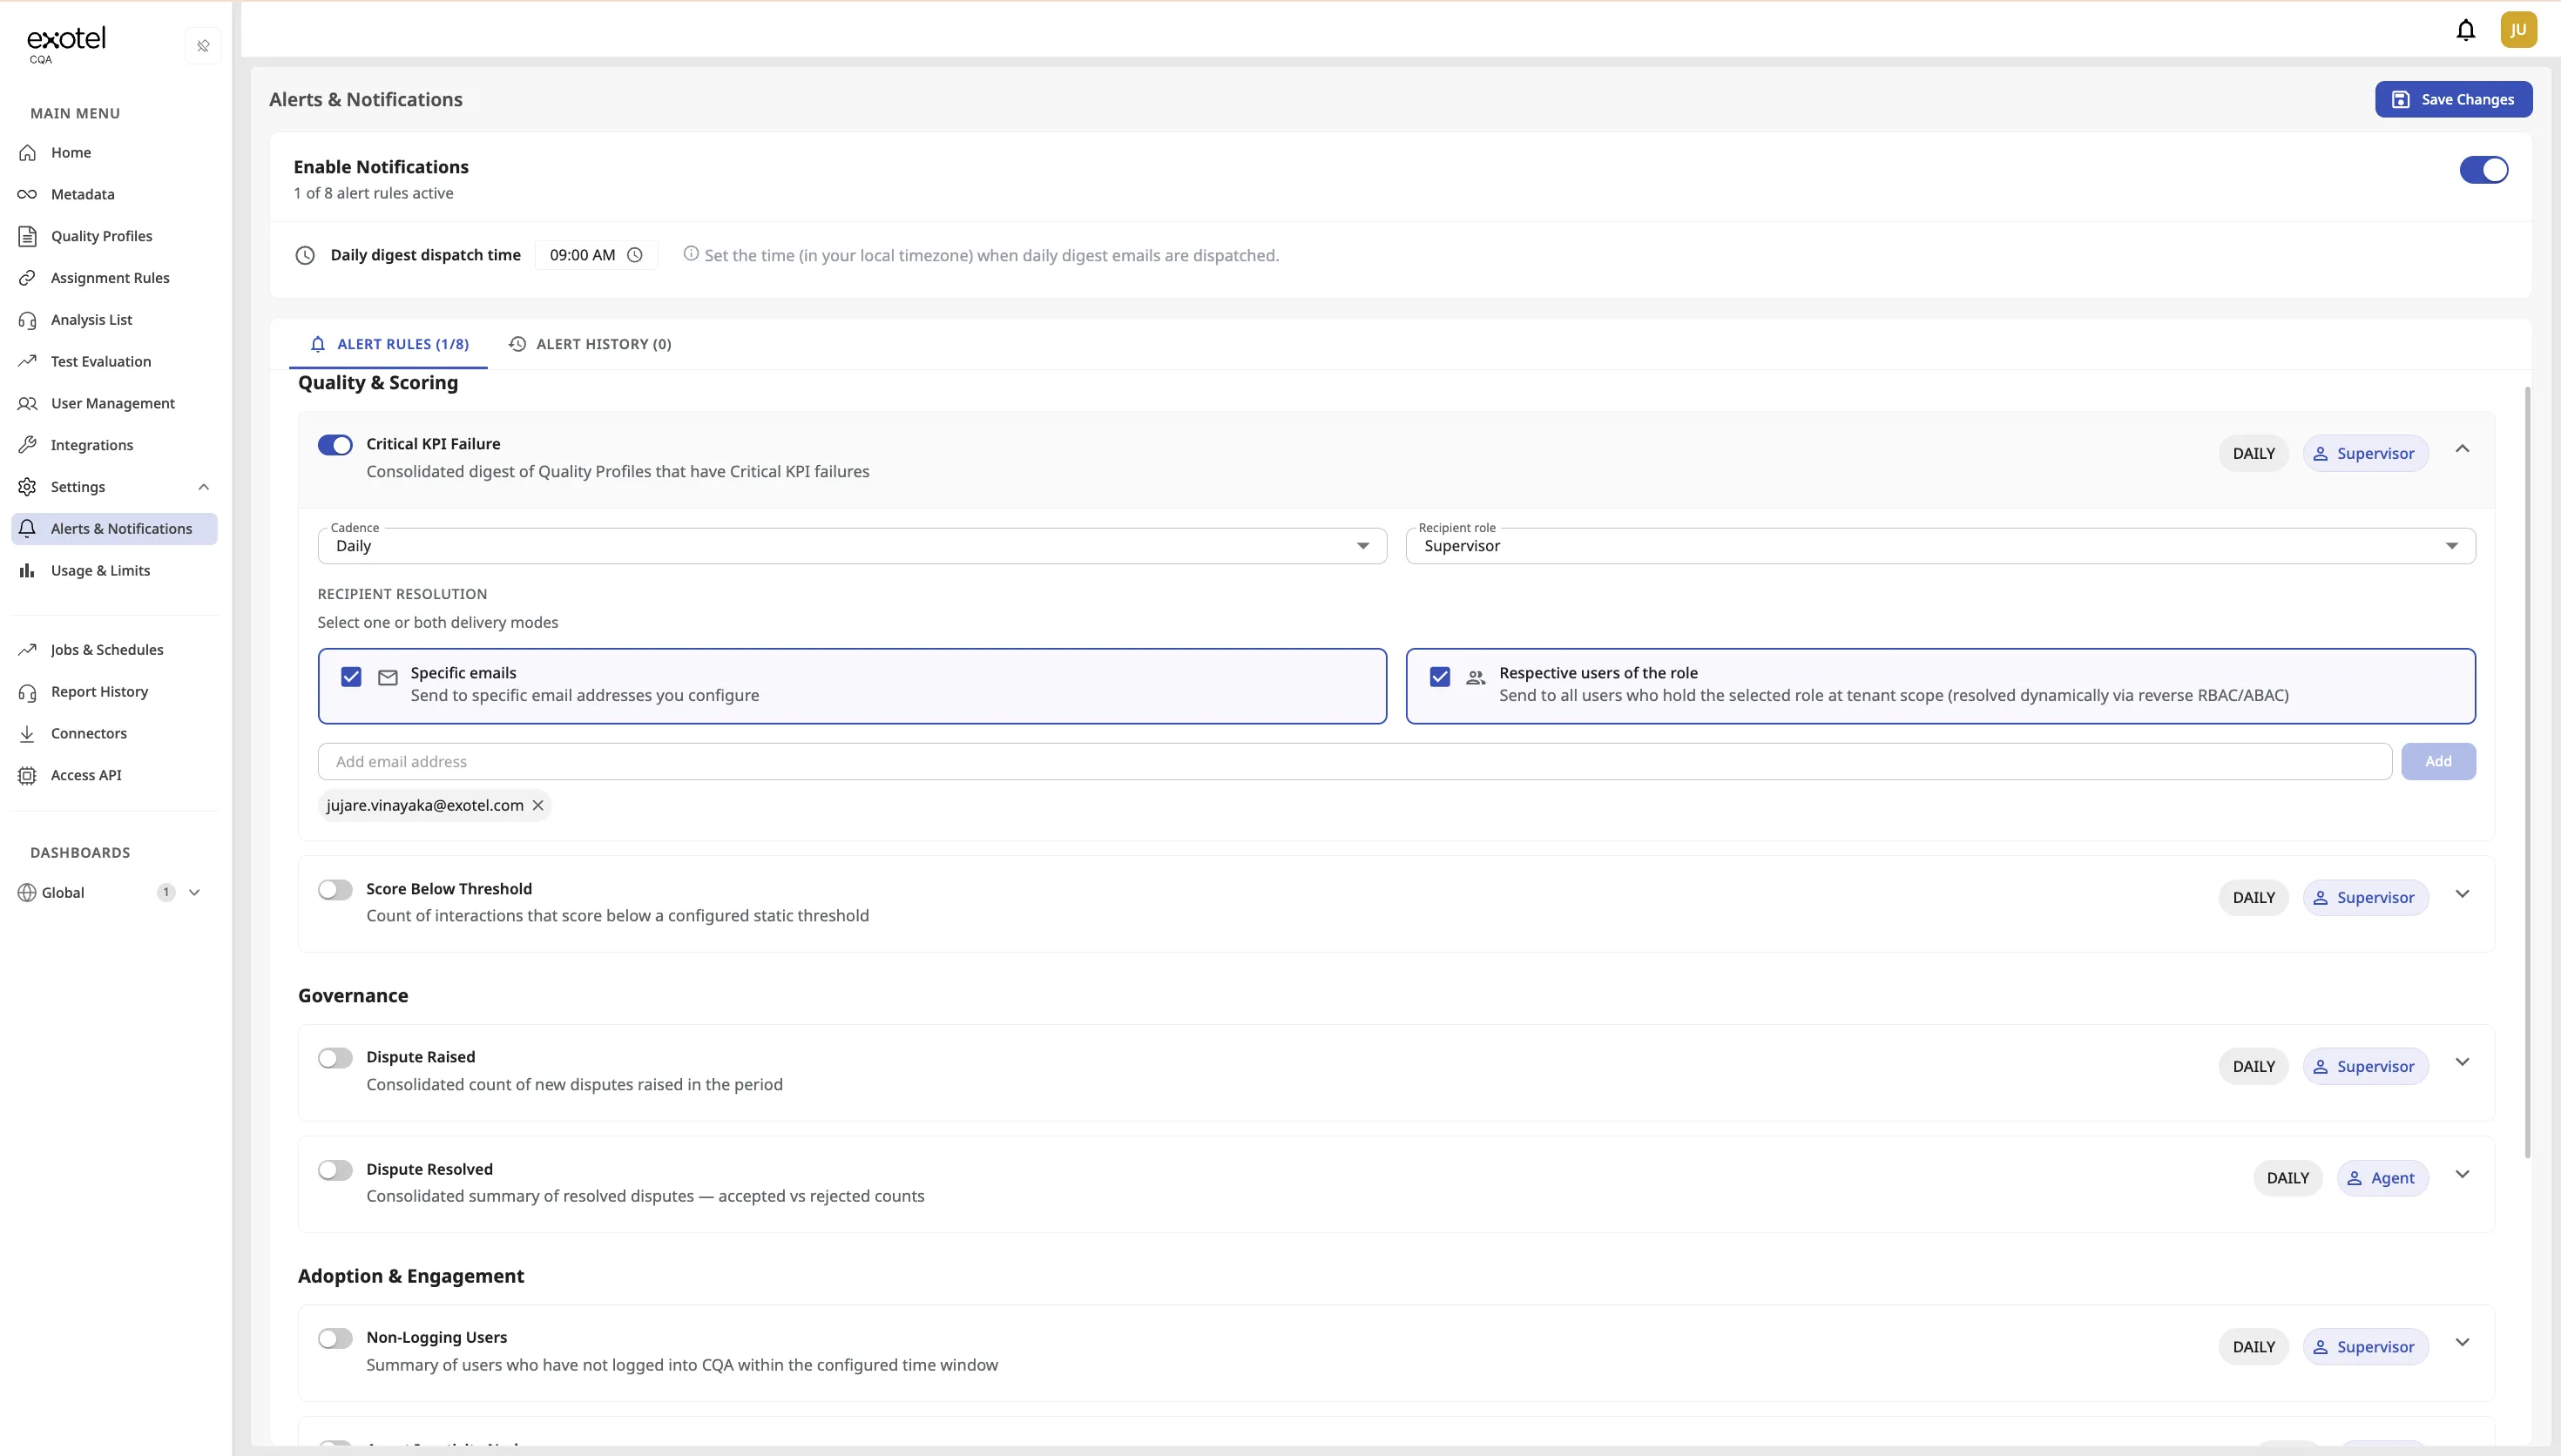Image resolution: width=2561 pixels, height=1456 pixels.
Task: Uncheck the Specific emails checkbox
Action: click(x=351, y=677)
